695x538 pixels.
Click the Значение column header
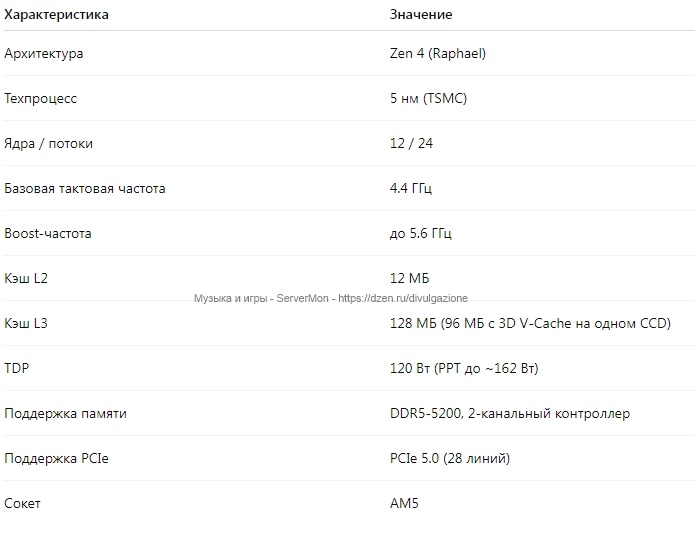tap(420, 15)
